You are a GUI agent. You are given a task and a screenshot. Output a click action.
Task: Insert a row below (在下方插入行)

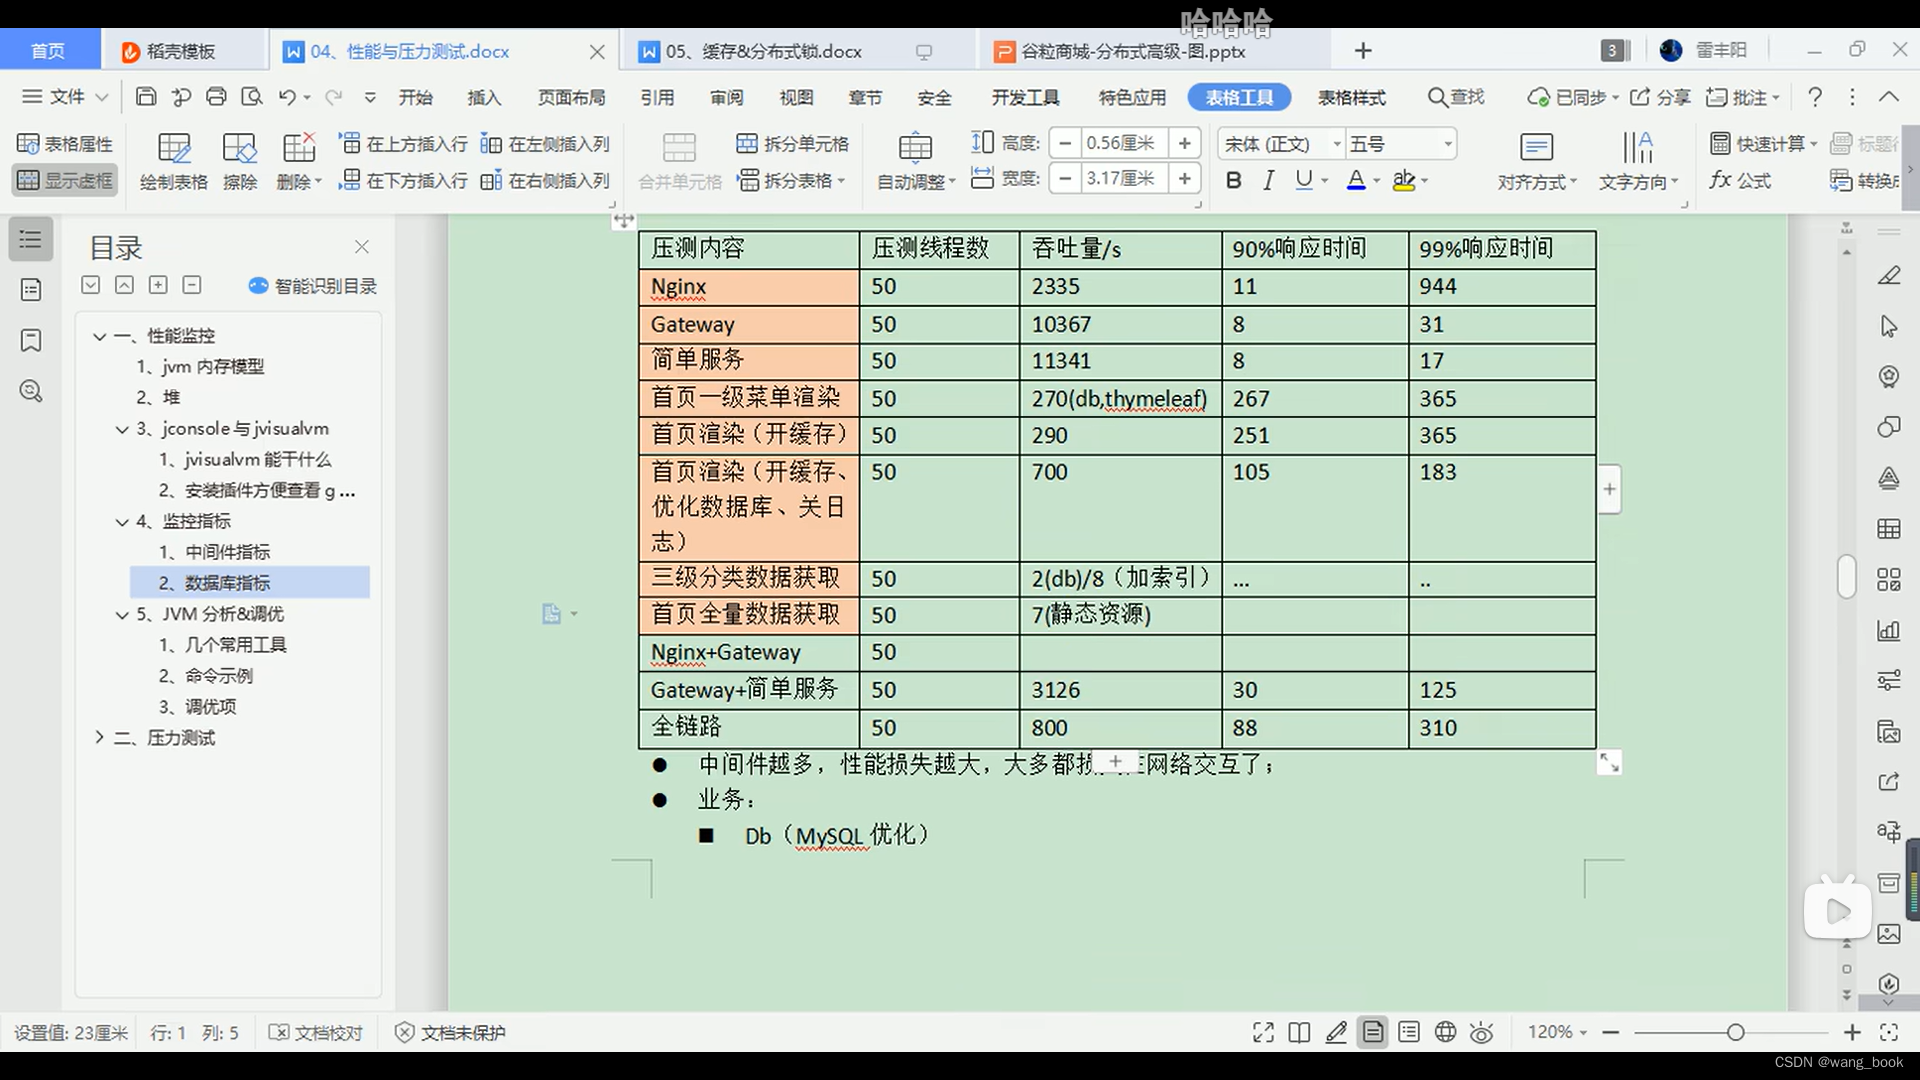click(x=403, y=180)
